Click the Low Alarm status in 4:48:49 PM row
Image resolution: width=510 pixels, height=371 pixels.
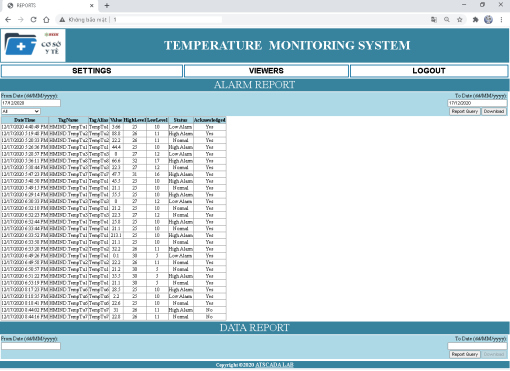coord(180,127)
